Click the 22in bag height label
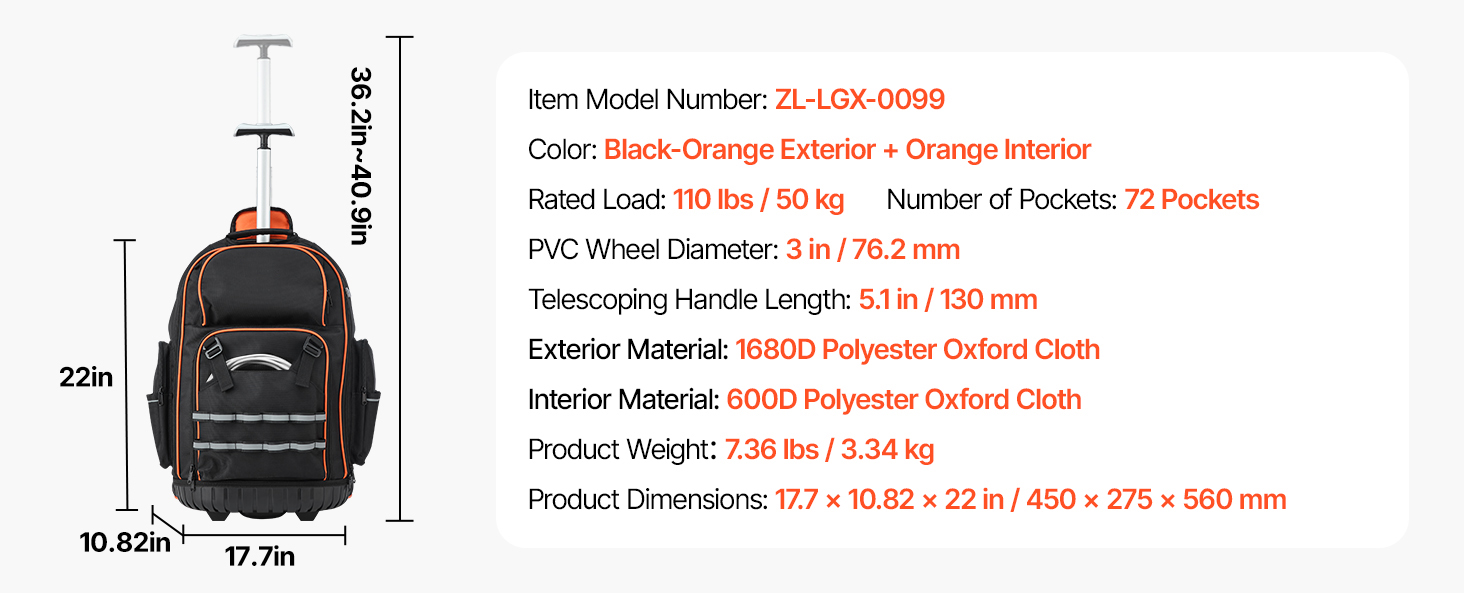This screenshot has height=600, width=1464. (x=86, y=378)
